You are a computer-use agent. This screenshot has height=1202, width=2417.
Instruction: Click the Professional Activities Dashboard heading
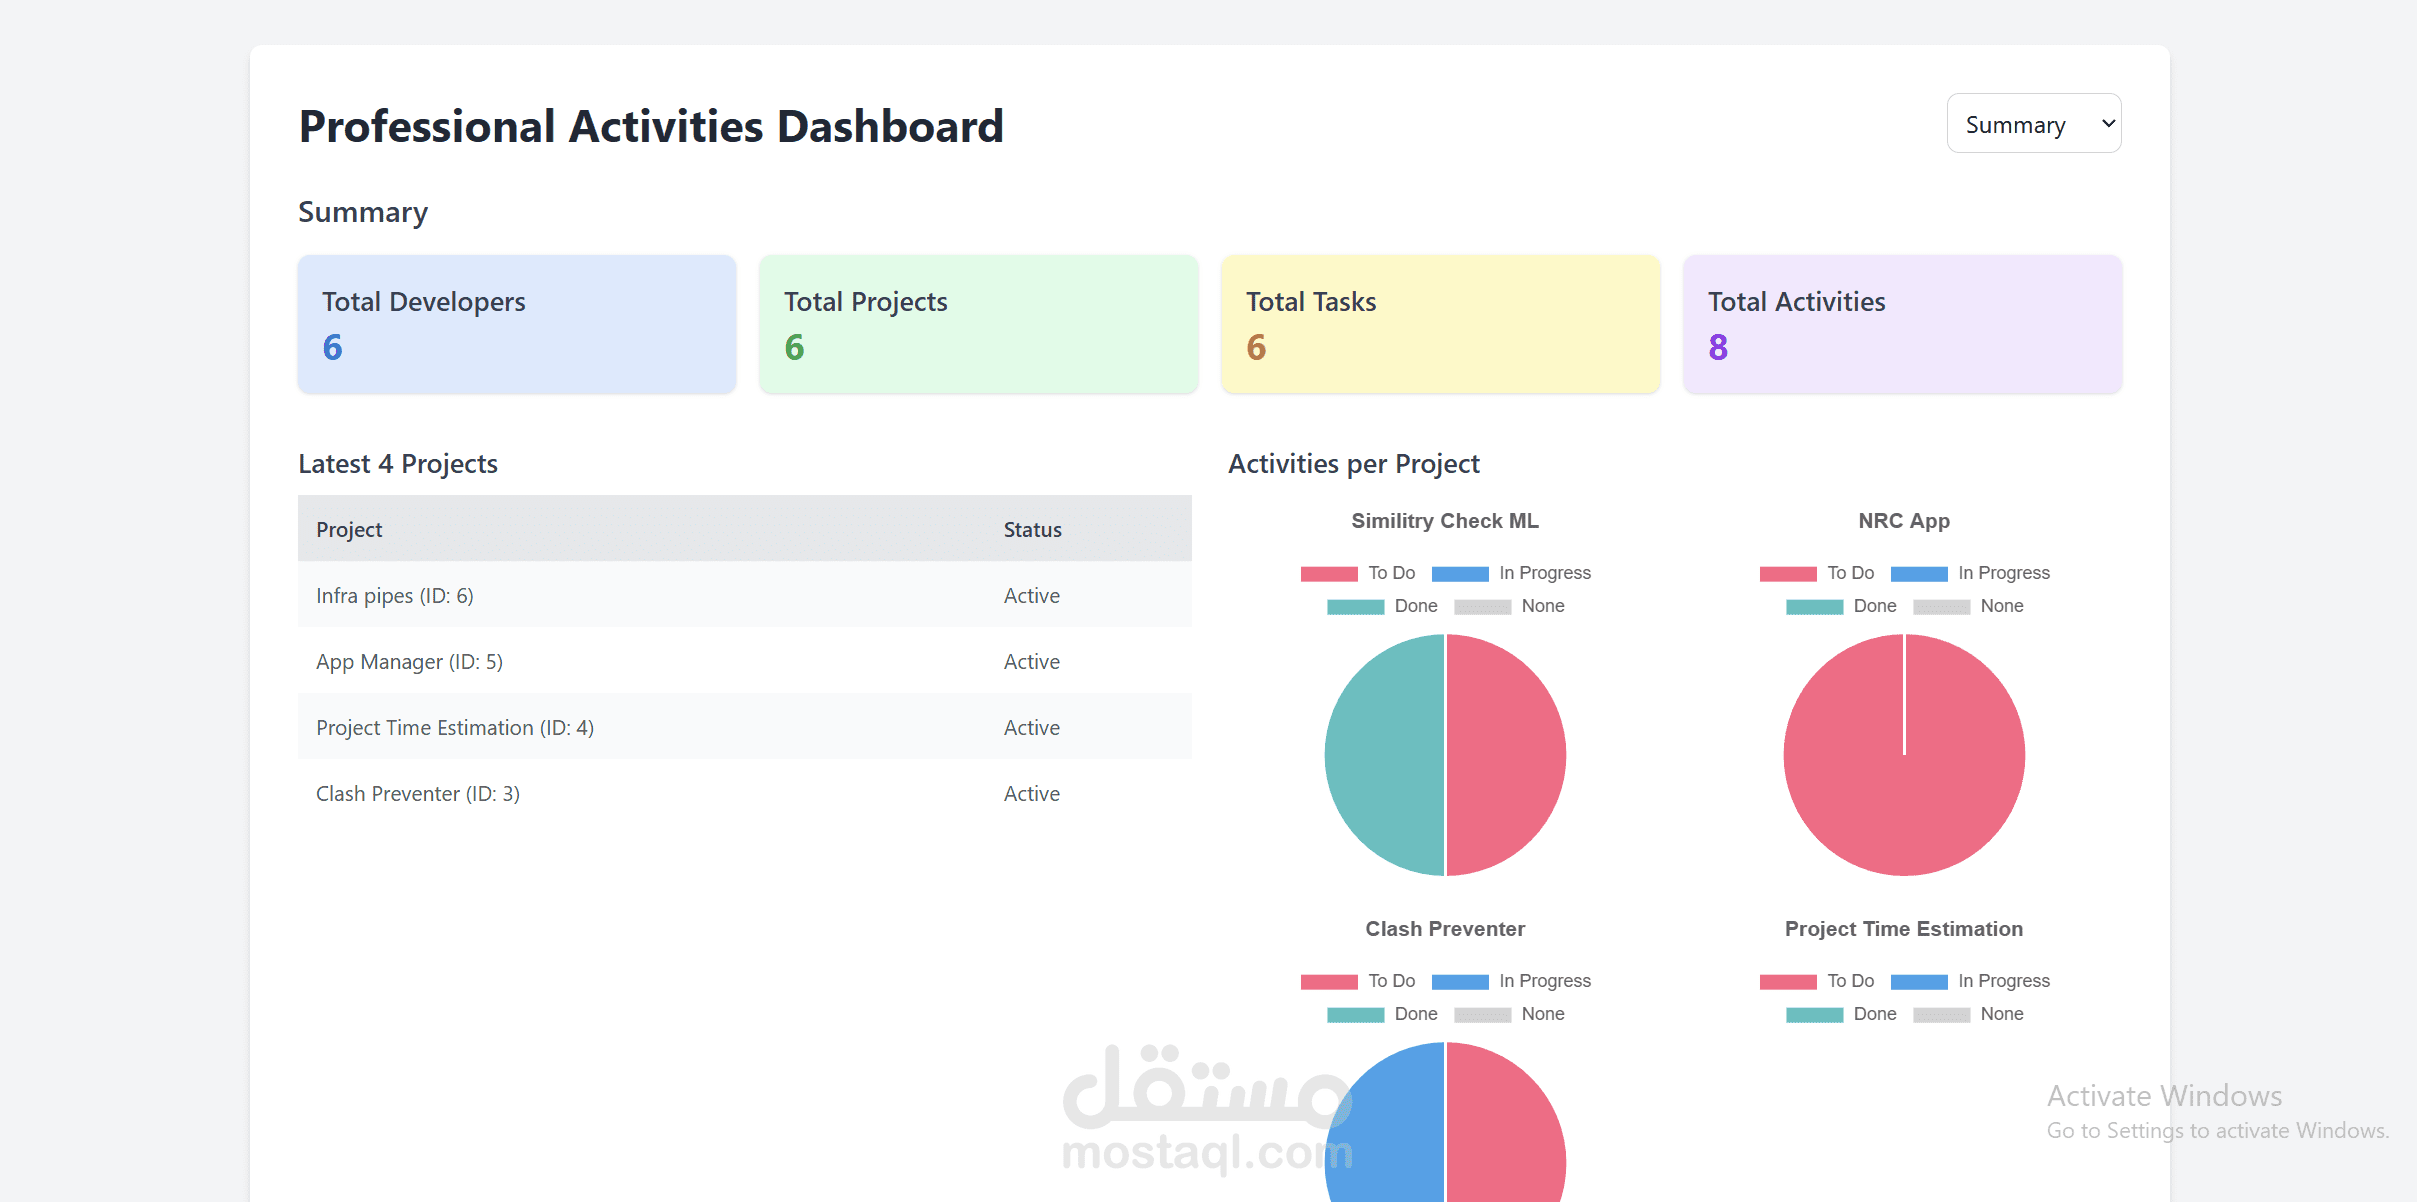[651, 127]
